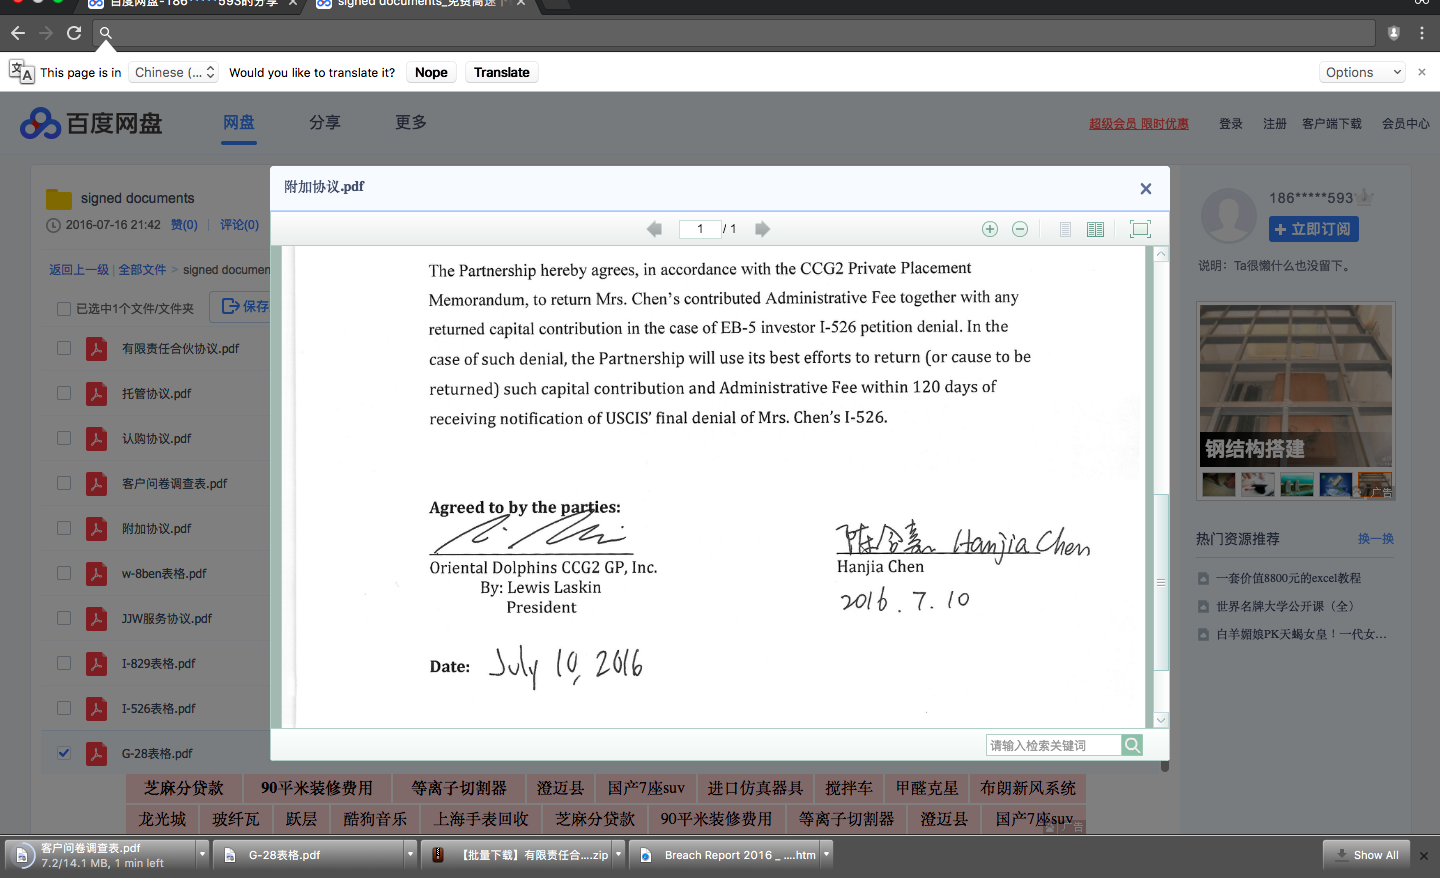Click the Baidu Netdisk logo

91,123
